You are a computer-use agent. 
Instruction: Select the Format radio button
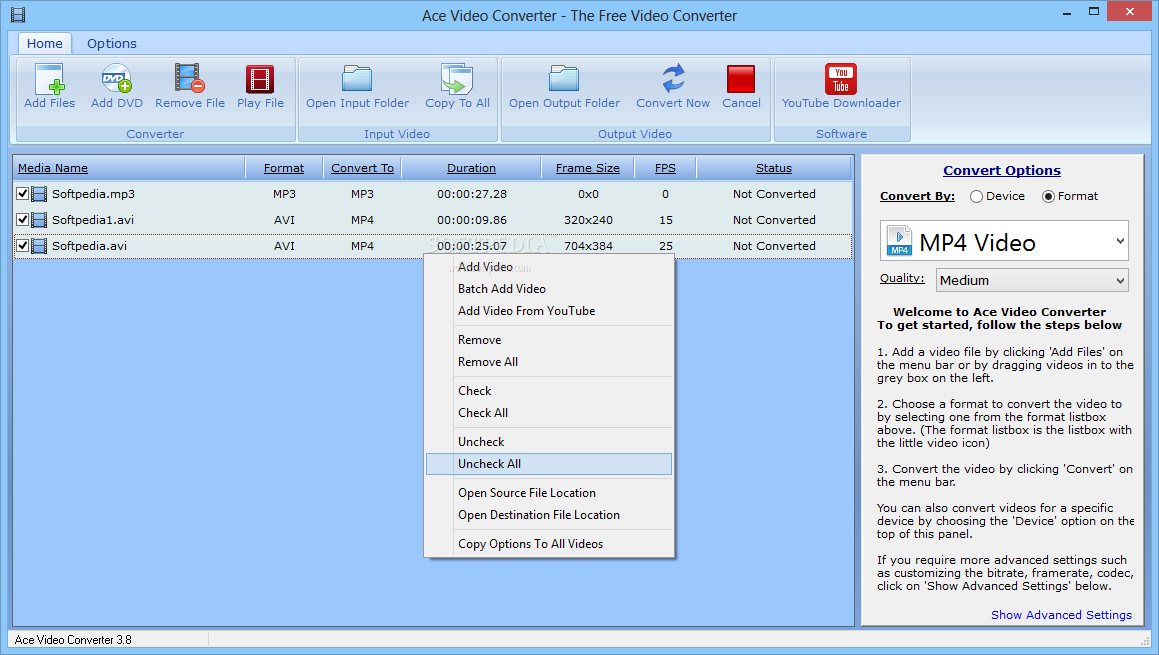1048,197
